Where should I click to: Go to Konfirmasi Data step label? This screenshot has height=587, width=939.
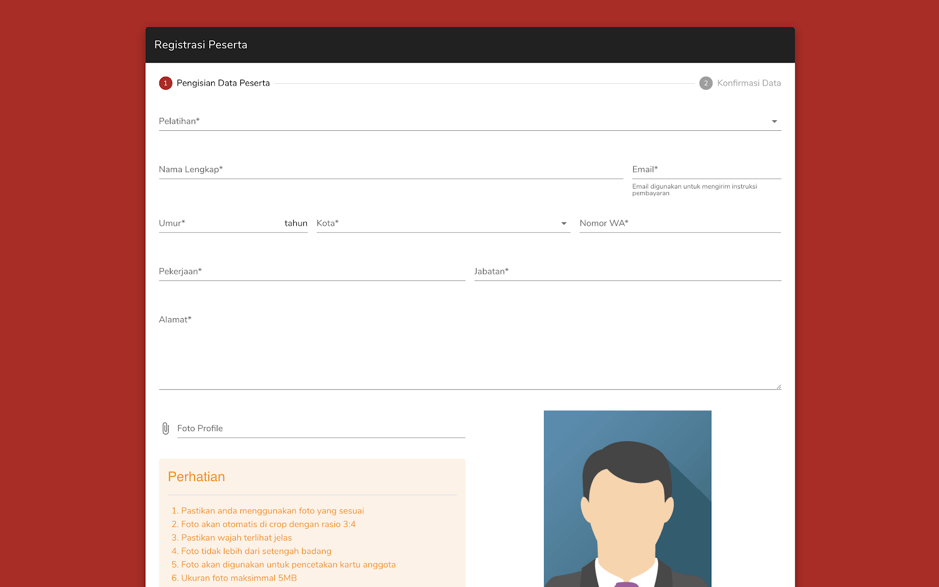coord(748,83)
